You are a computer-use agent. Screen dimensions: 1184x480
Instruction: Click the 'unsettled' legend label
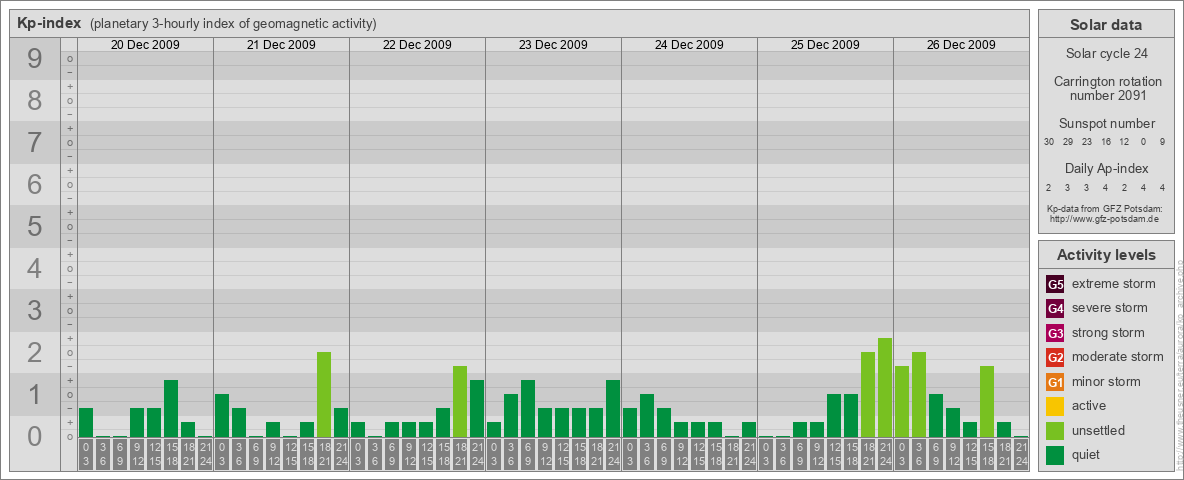pyautogui.click(x=1099, y=430)
